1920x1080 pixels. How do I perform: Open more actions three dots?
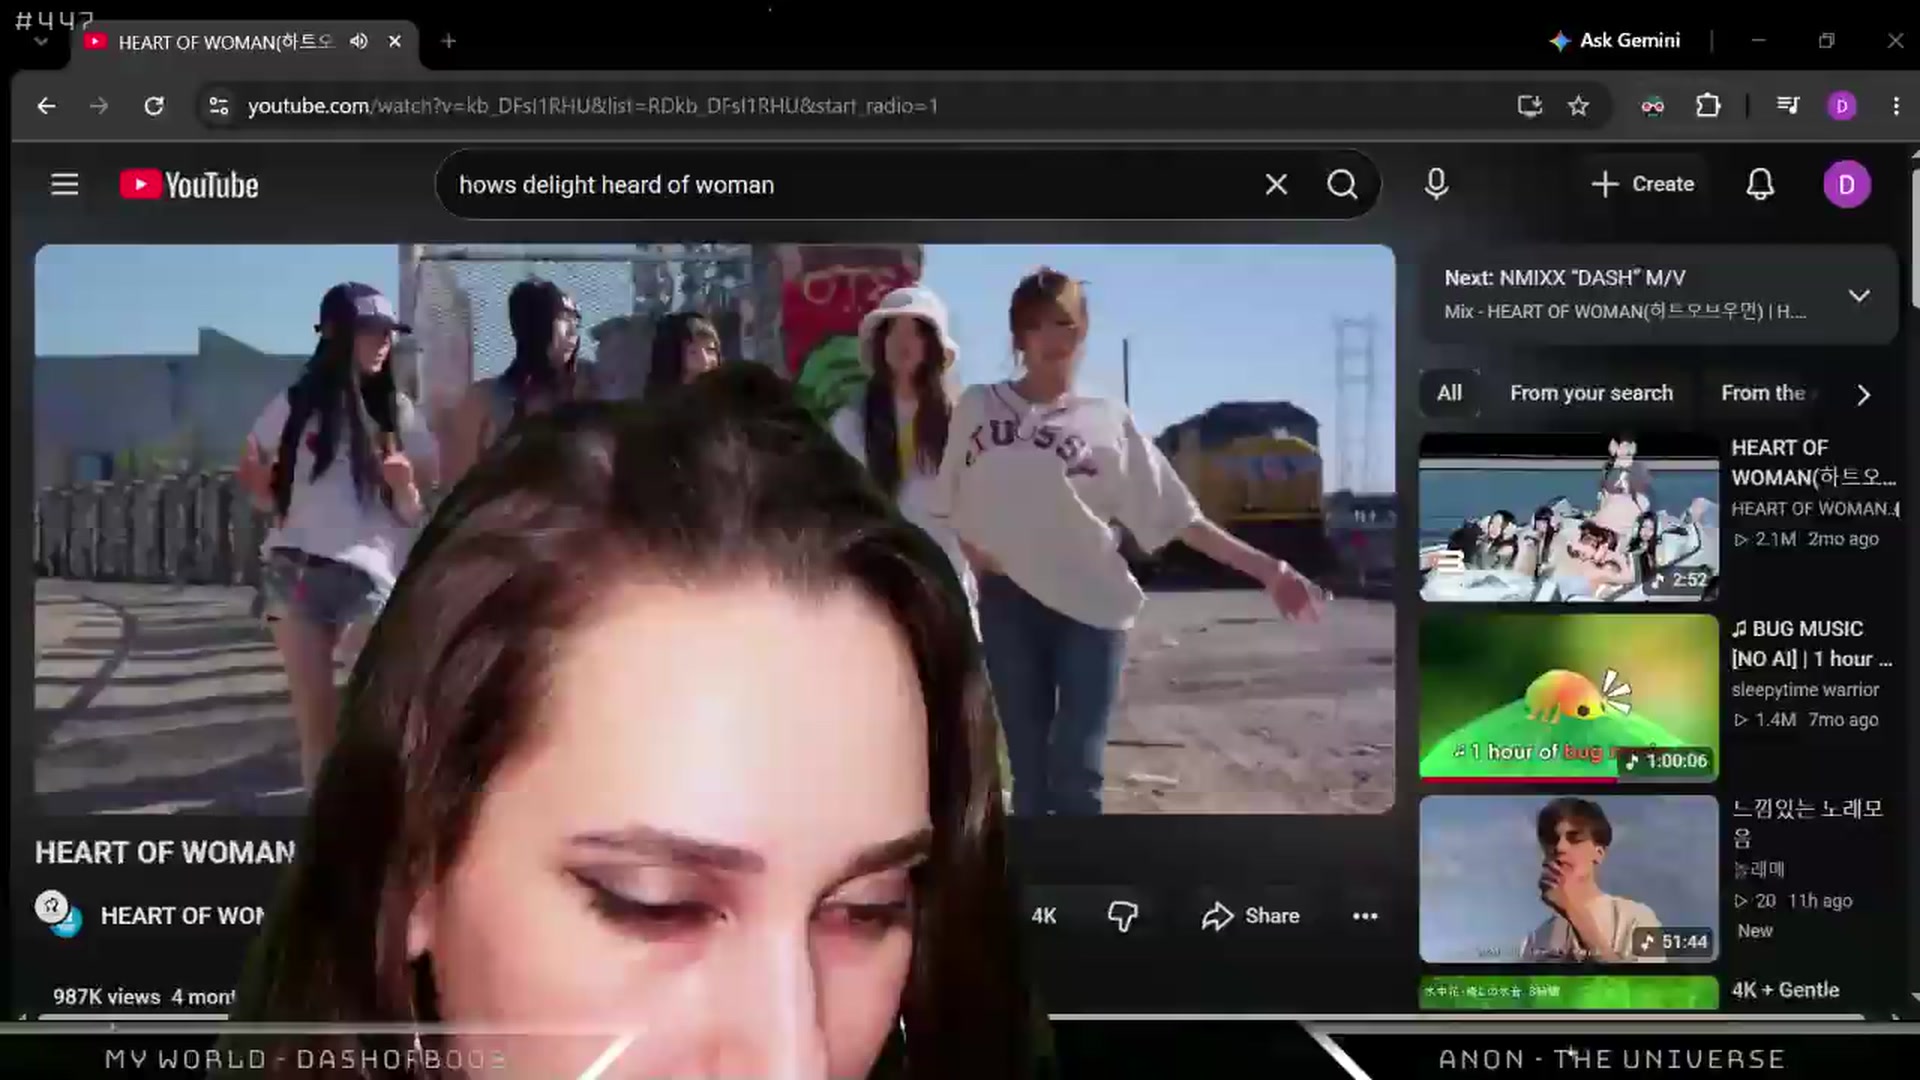pos(1365,916)
